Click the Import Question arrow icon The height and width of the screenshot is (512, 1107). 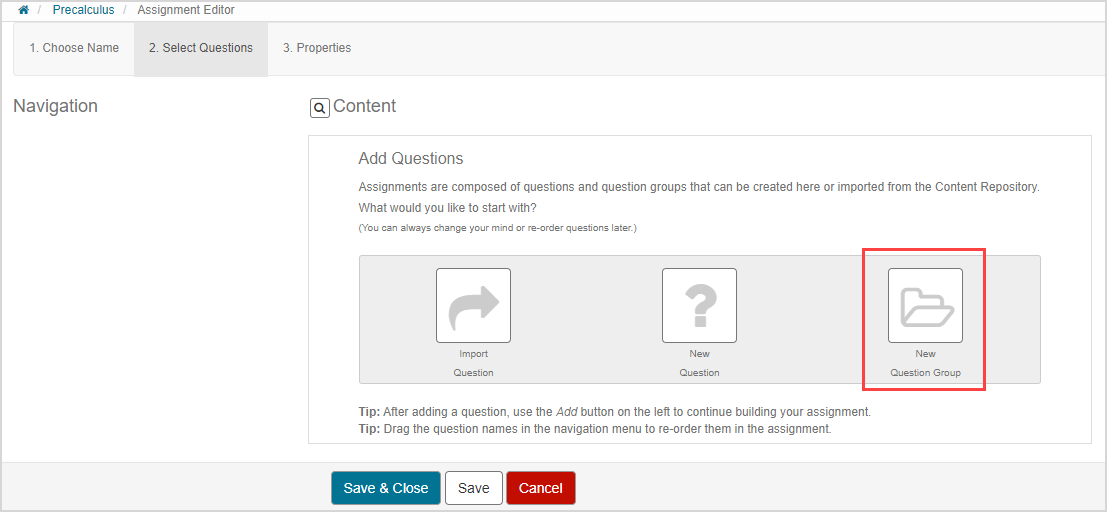pyautogui.click(x=473, y=306)
